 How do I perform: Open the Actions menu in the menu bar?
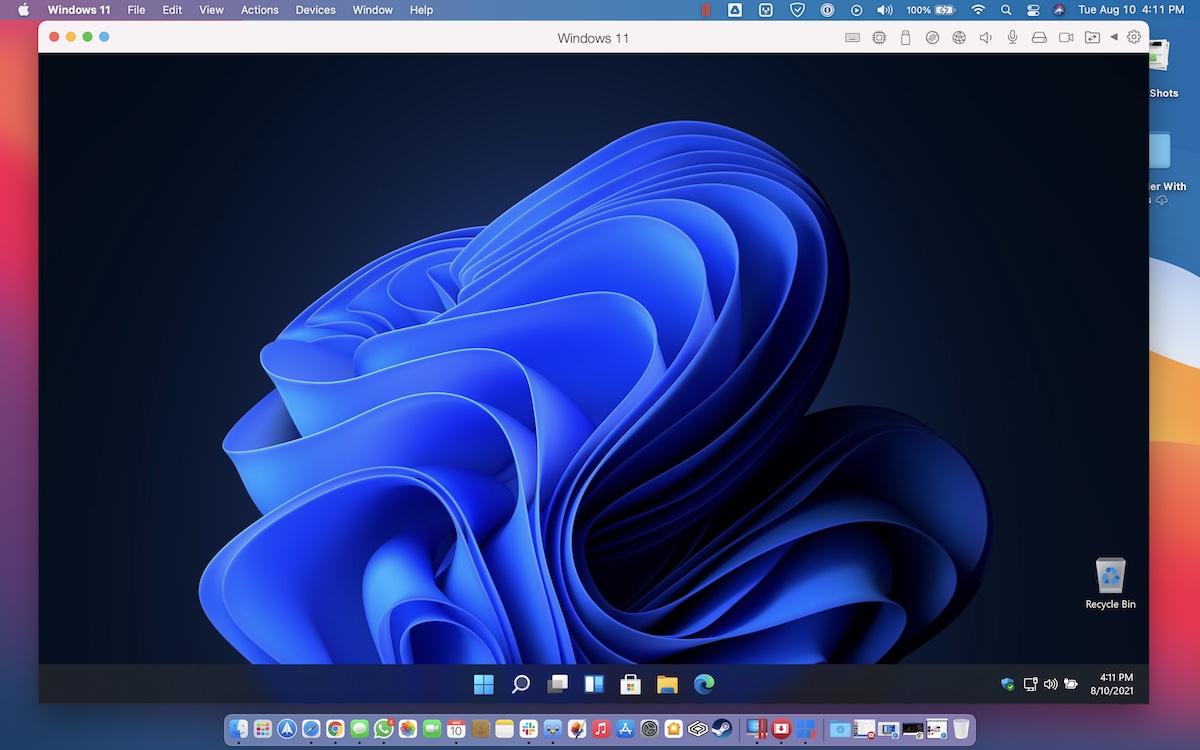coord(259,10)
